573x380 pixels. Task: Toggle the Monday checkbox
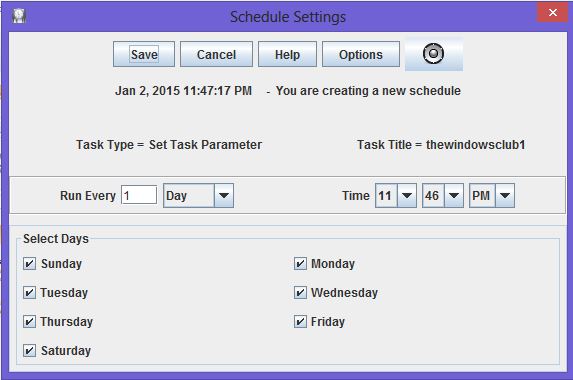[300, 263]
